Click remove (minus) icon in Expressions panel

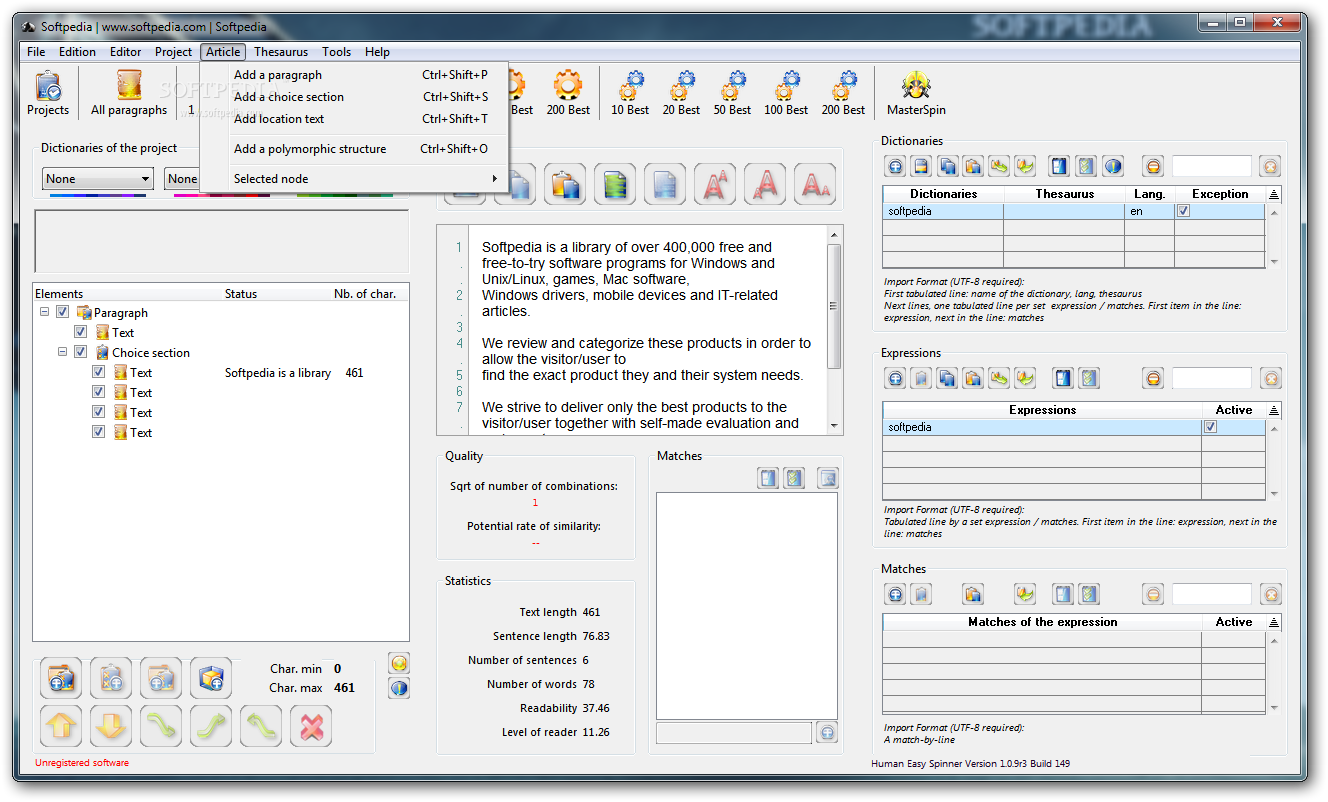(x=1153, y=378)
